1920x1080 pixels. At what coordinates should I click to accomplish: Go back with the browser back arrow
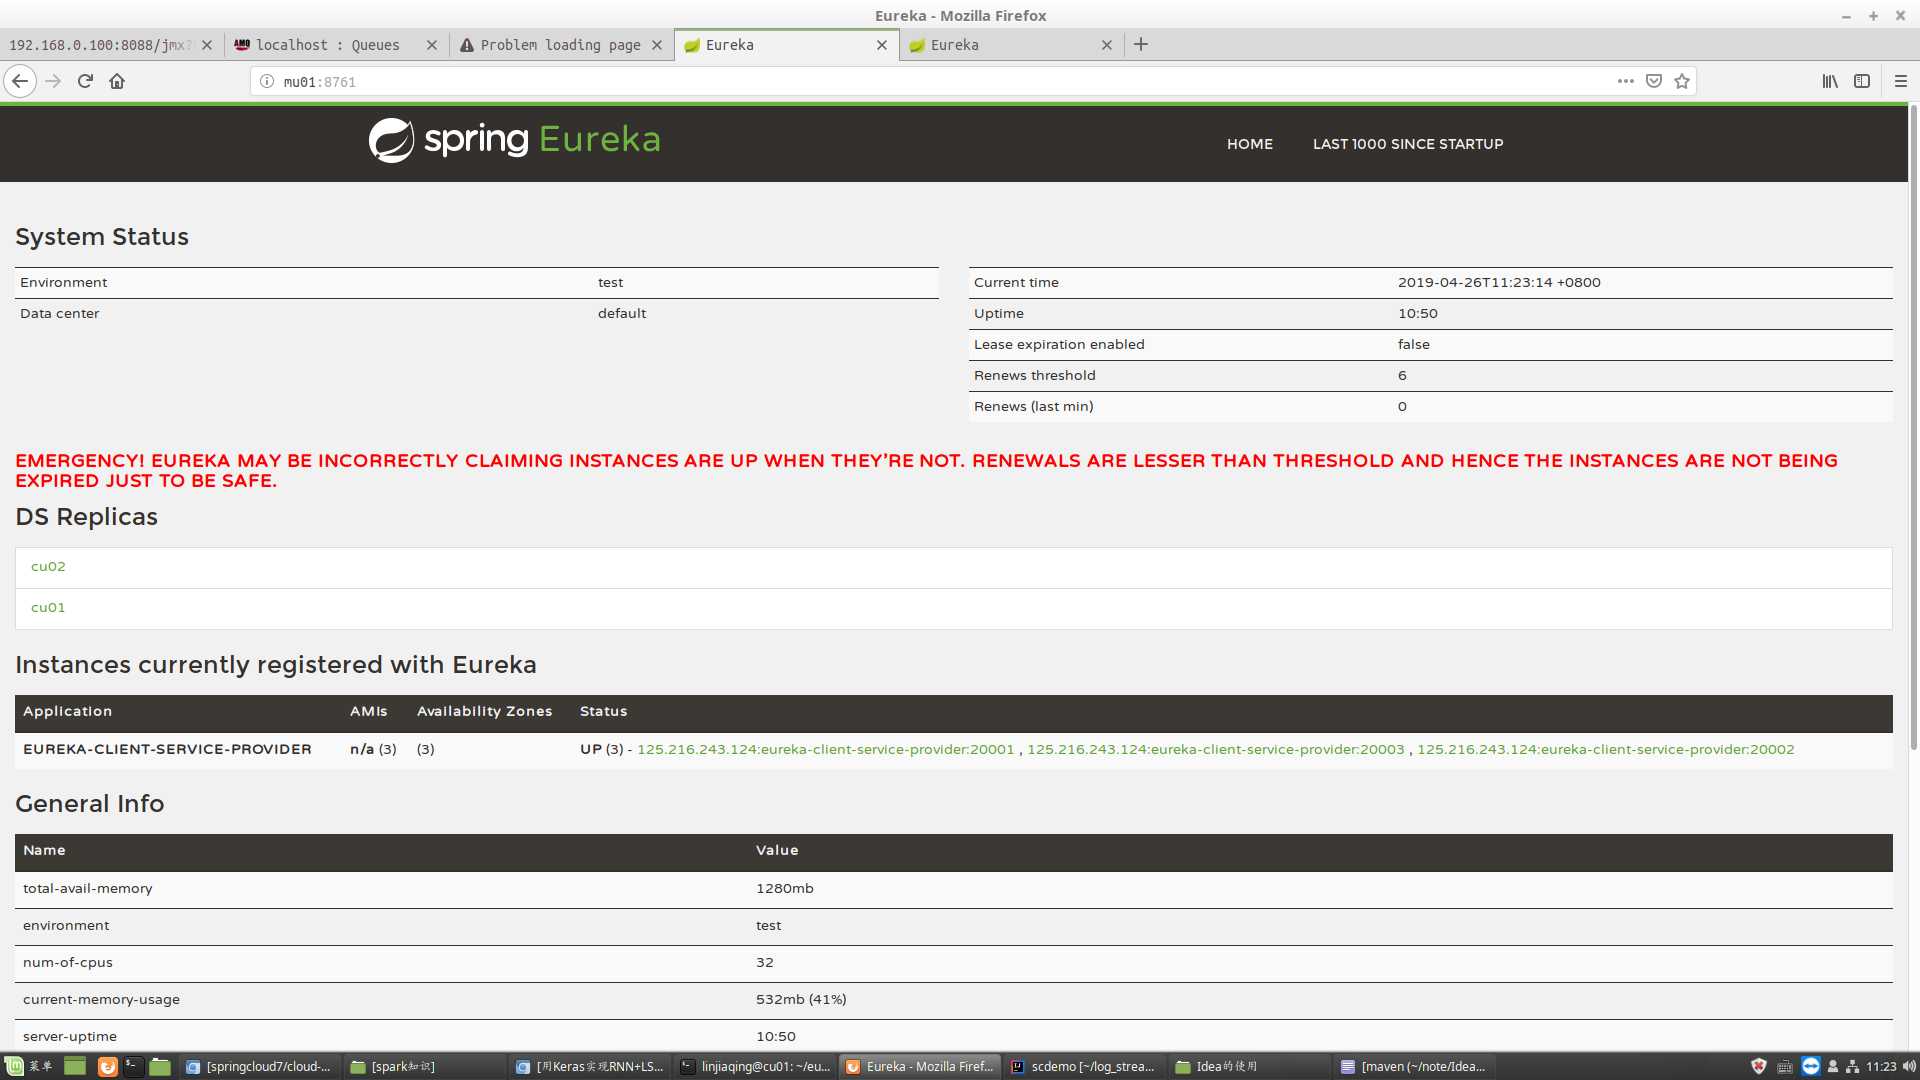(x=20, y=81)
